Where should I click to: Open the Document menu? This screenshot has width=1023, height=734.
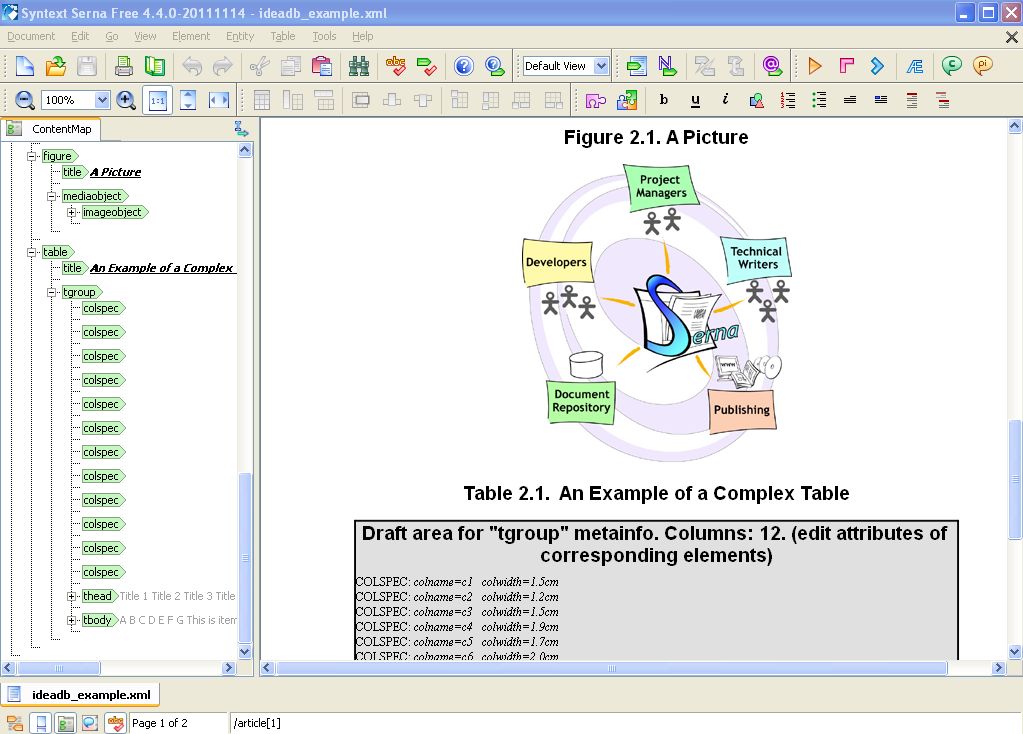pos(31,36)
